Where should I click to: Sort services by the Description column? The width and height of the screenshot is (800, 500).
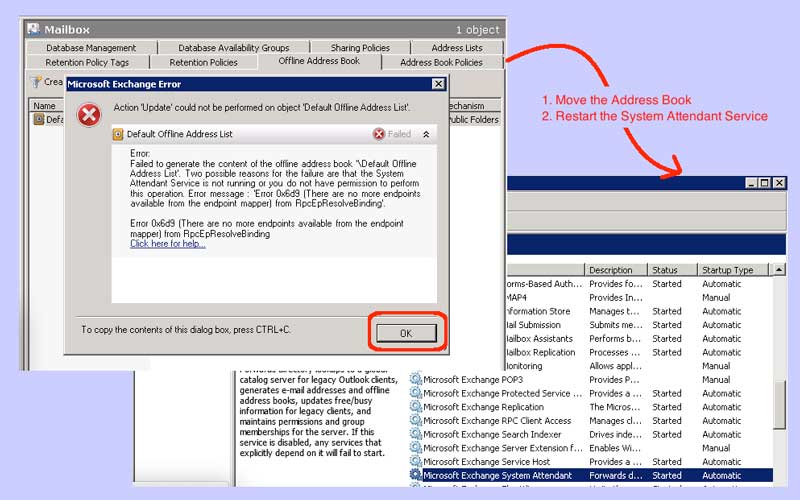tap(616, 270)
